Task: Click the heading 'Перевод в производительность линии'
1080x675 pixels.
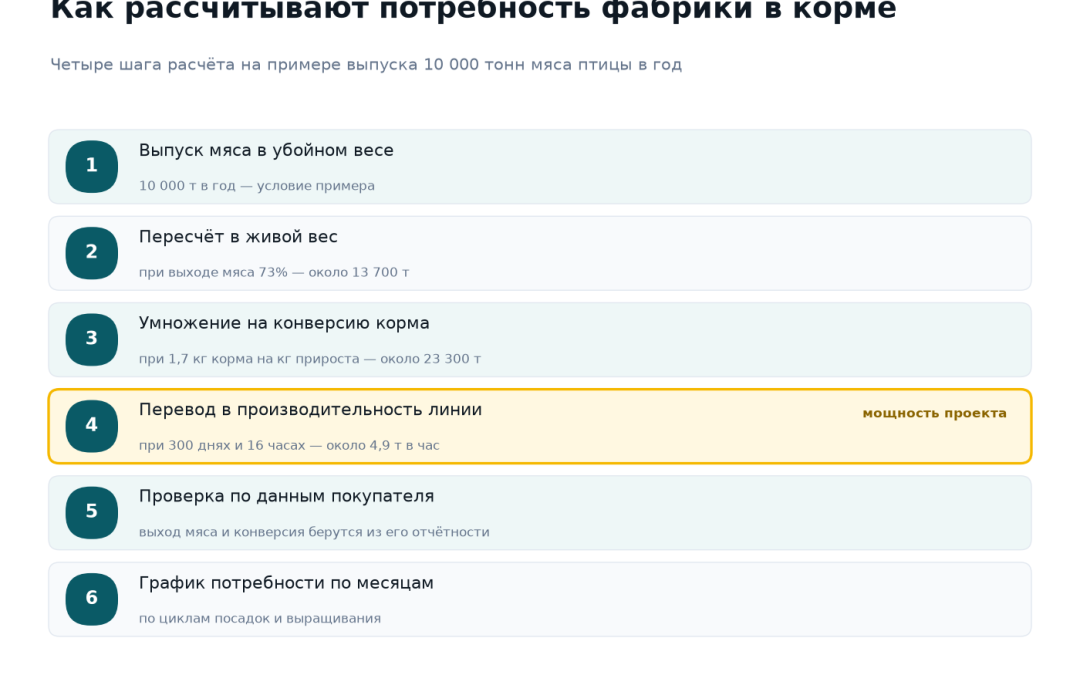Action: tap(311, 410)
